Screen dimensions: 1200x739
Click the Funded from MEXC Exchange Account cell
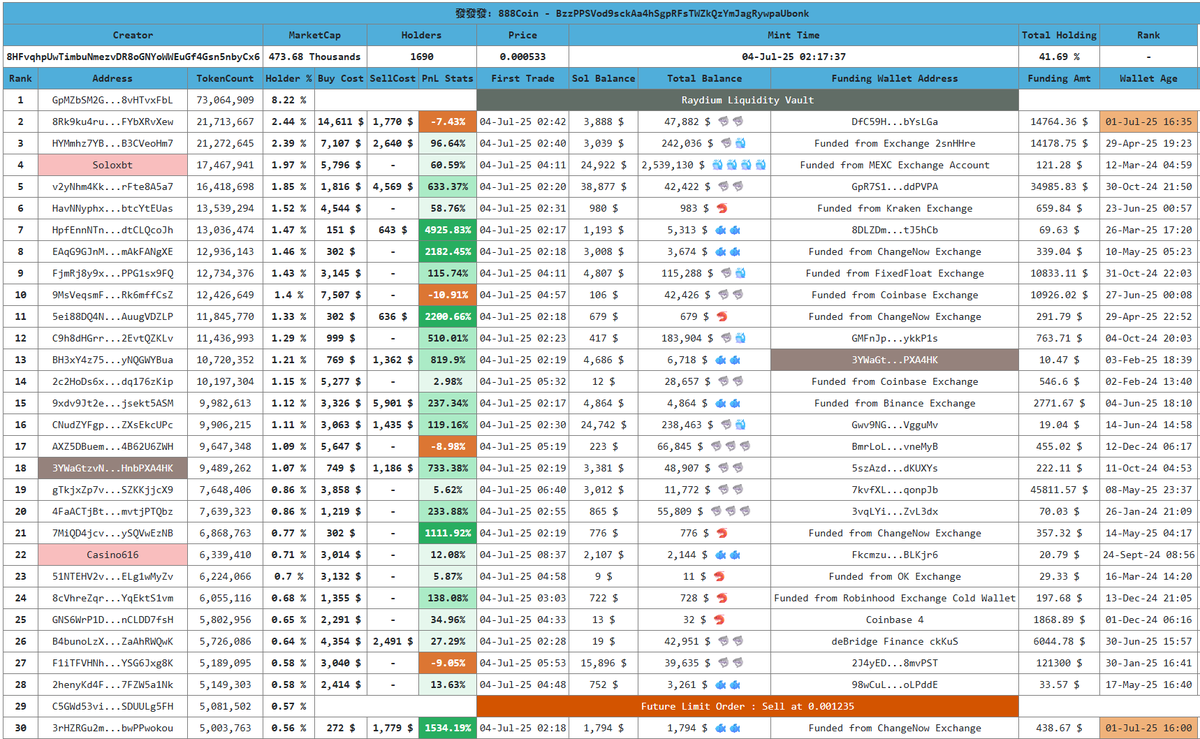tap(895, 165)
